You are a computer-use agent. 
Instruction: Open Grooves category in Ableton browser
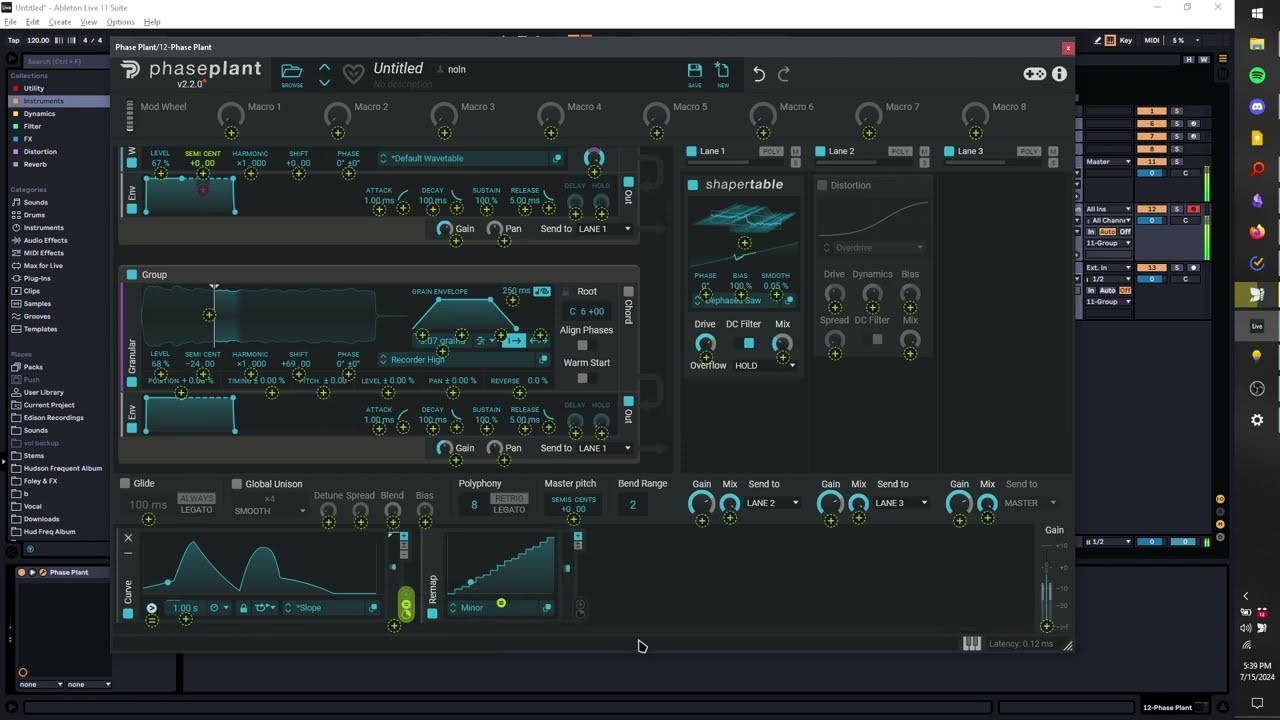37,316
